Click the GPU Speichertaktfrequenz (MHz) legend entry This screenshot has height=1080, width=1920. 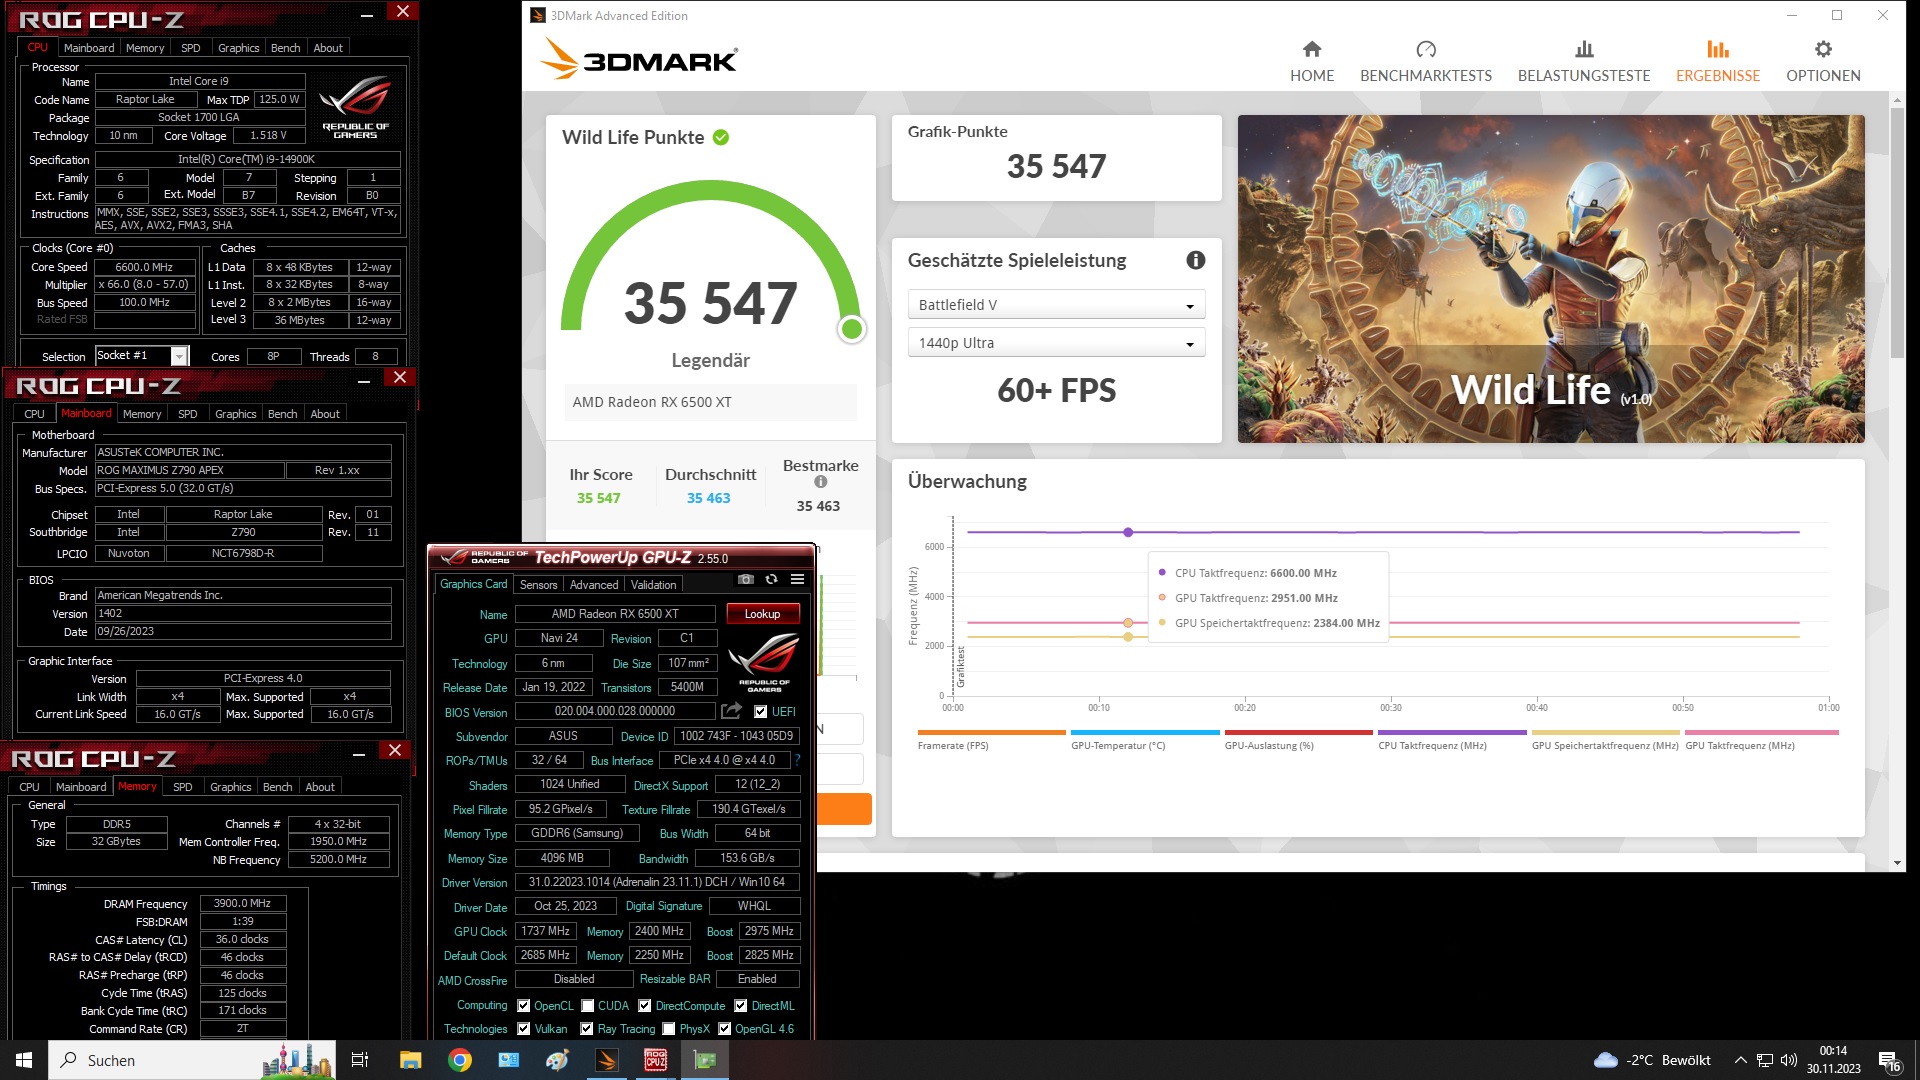(1605, 740)
